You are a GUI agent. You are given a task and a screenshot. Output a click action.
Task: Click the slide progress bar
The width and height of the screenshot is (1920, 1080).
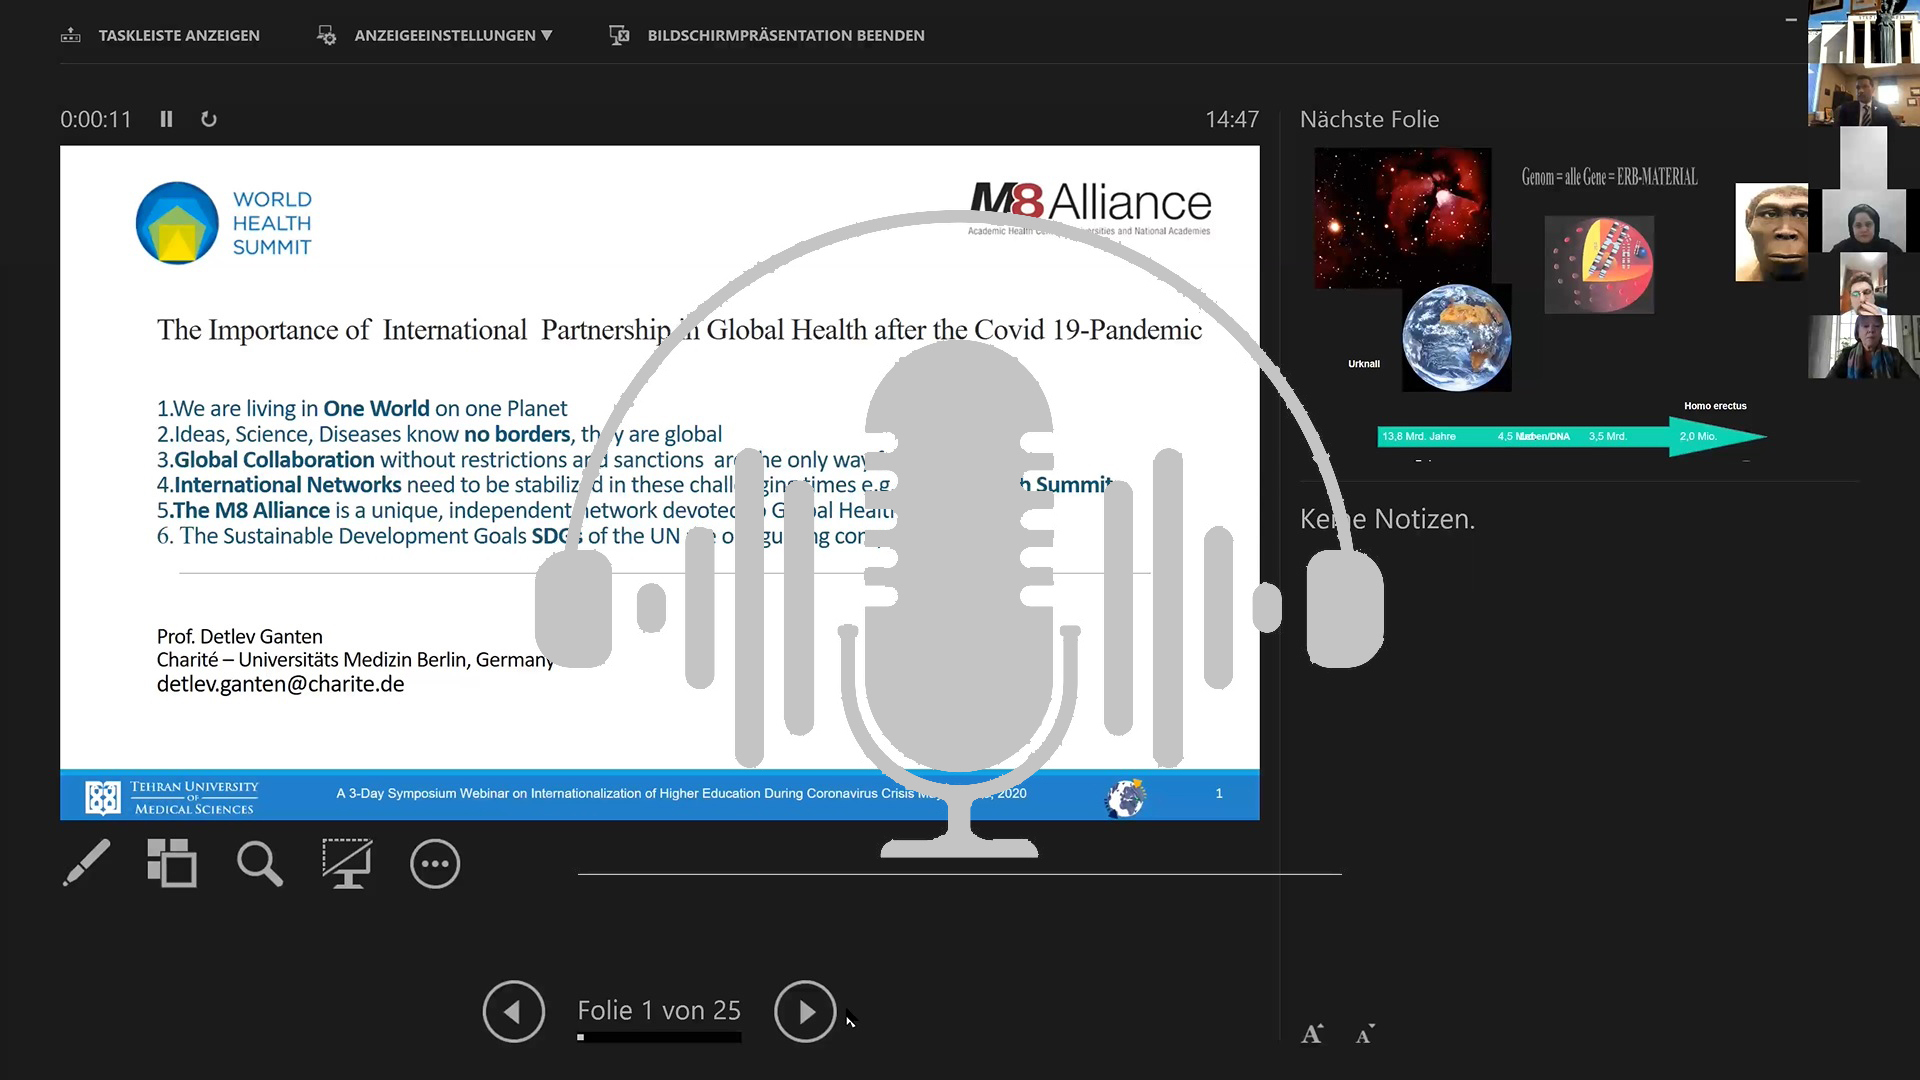click(x=659, y=1038)
